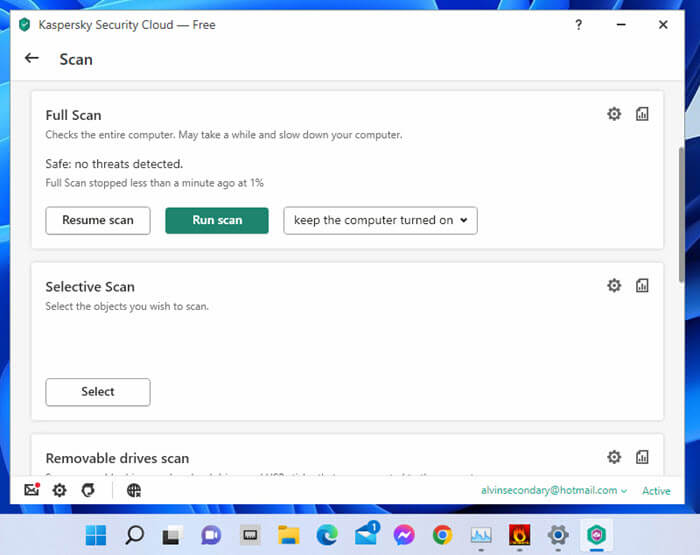Viewport: 700px width, 555px height.
Task: Open the help question mark
Action: click(579, 25)
